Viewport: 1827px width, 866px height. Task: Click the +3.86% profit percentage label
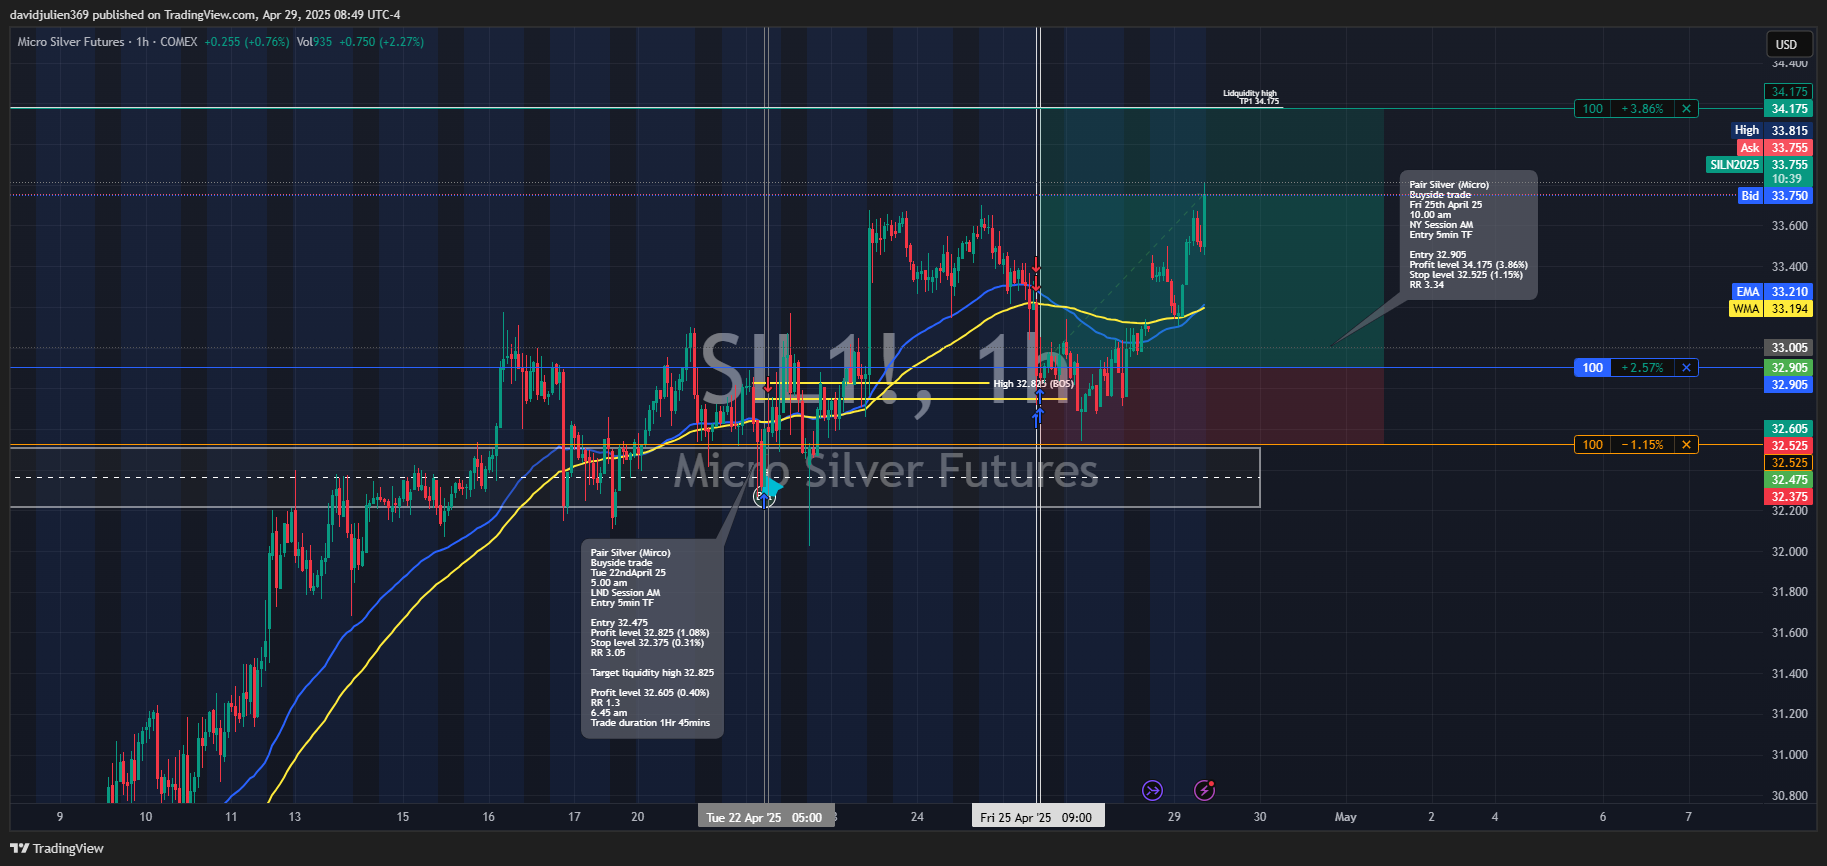[1643, 109]
